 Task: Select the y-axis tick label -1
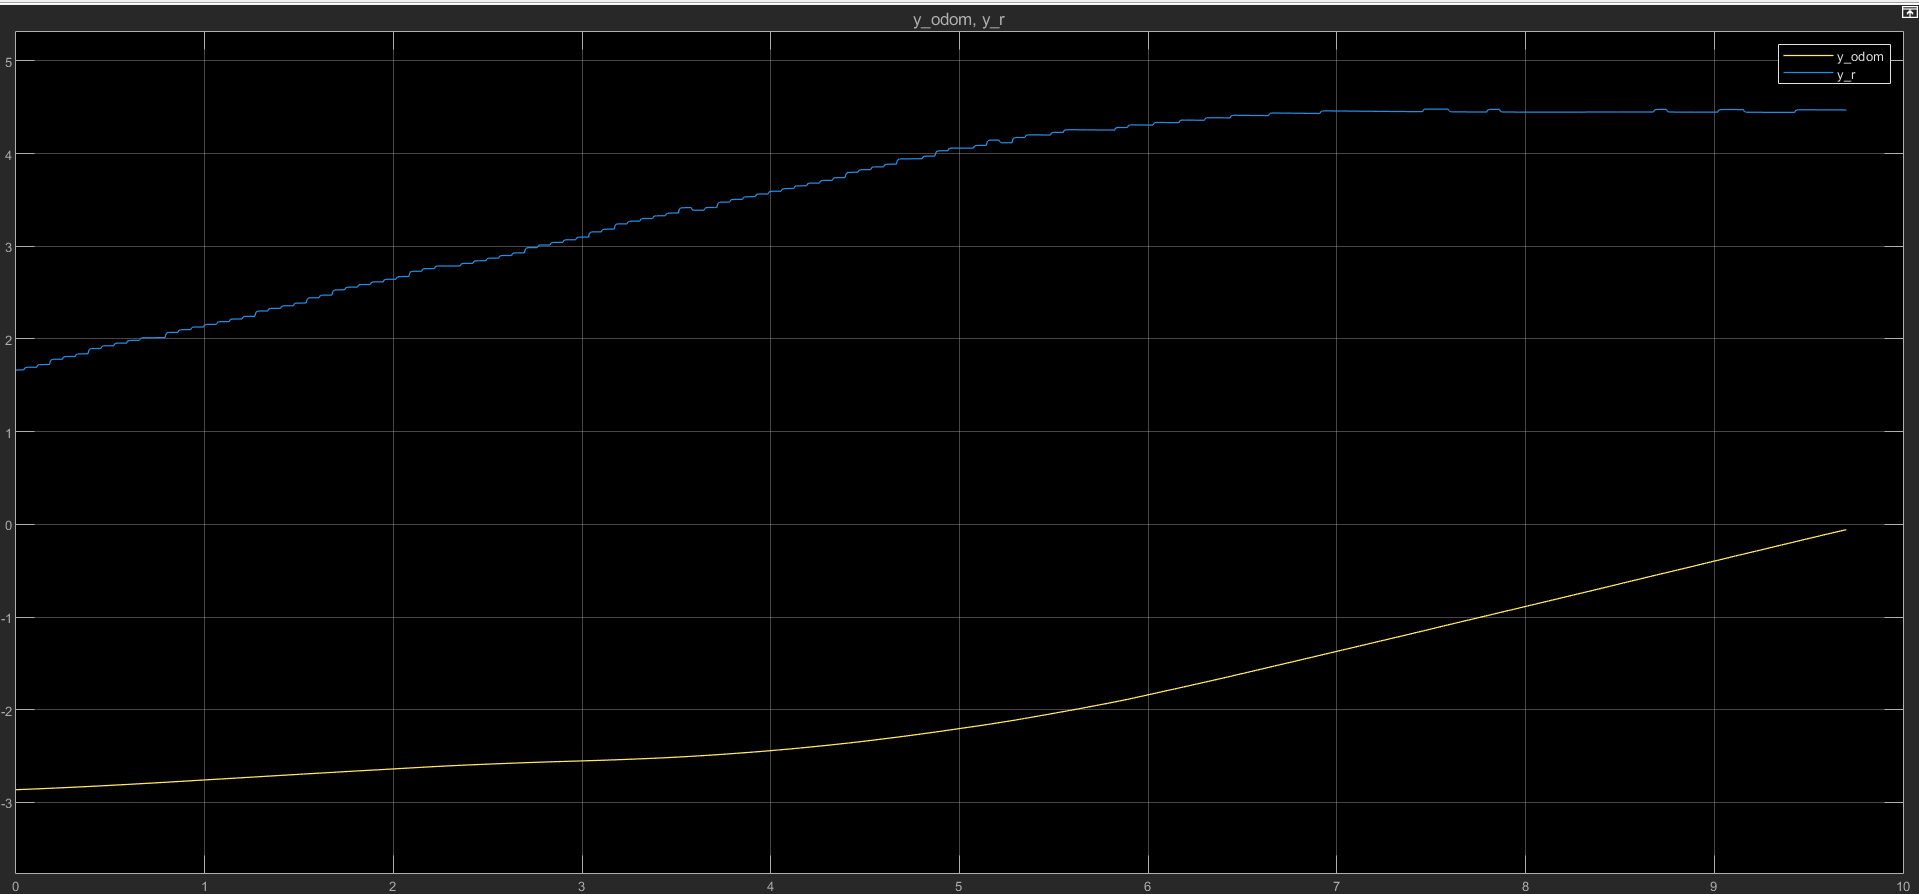[x=6, y=618]
